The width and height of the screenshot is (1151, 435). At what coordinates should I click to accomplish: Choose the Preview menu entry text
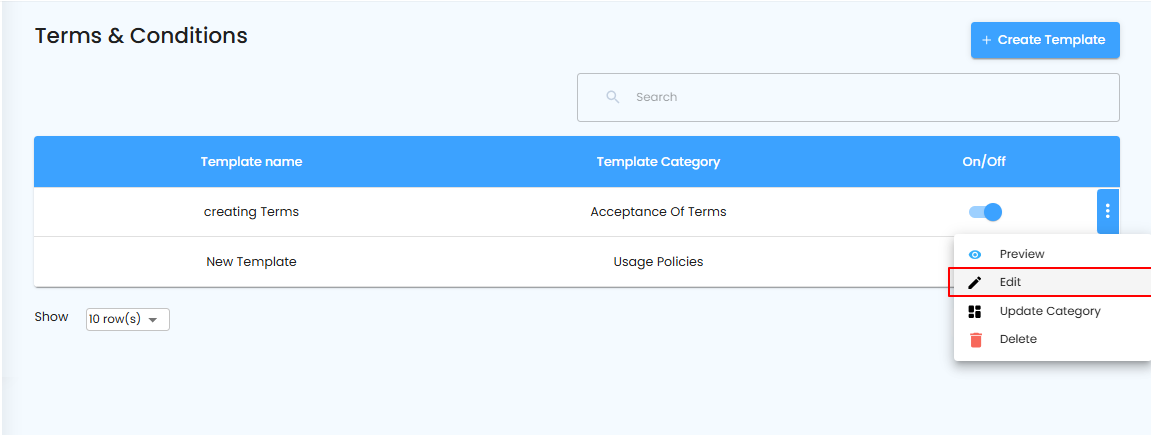(x=1021, y=254)
